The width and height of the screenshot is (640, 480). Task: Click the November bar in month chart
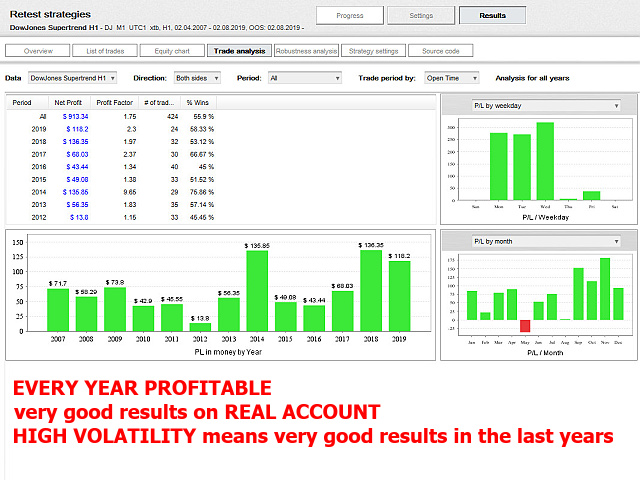pyautogui.click(x=605, y=289)
